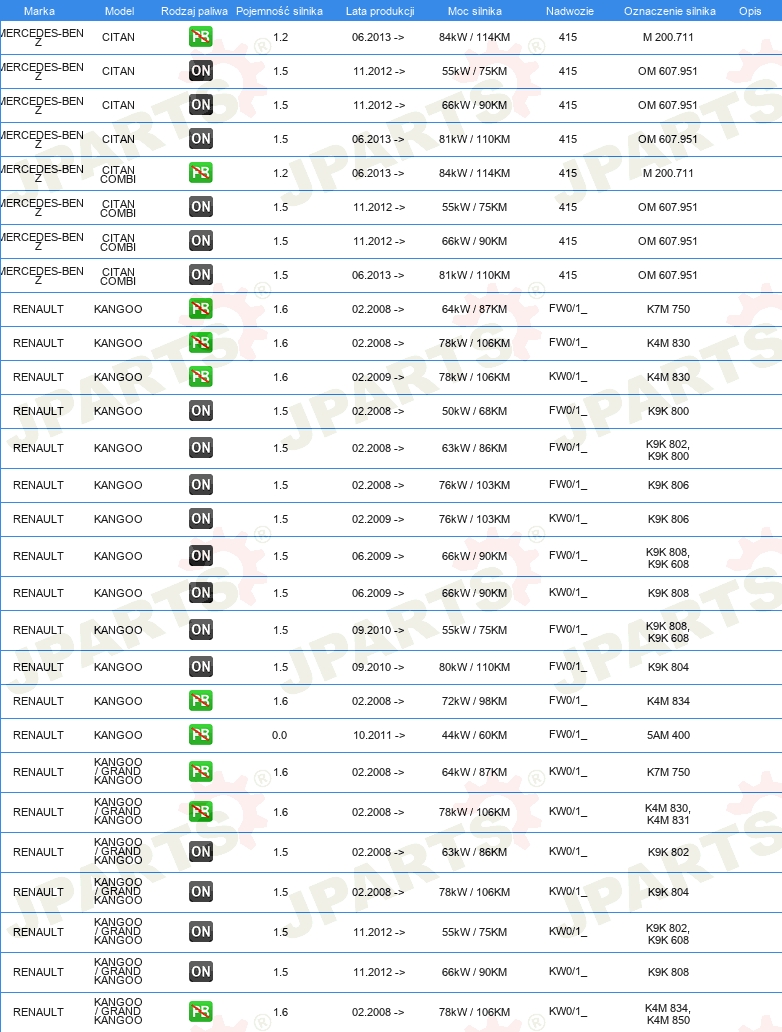Click the Rodzaj paliwa column header
Screen dimensions: 782x1032
194,11
